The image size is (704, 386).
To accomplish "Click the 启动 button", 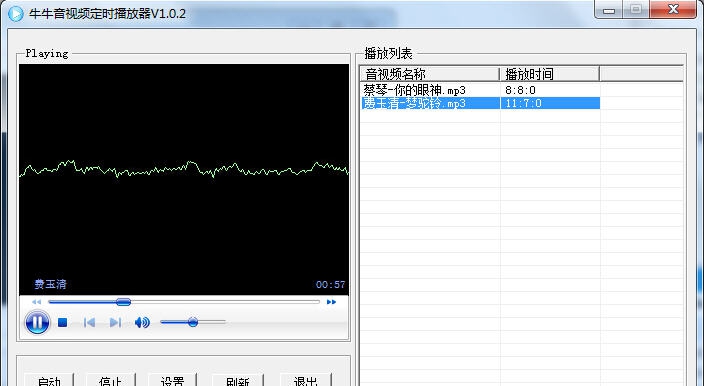I will point(49,380).
